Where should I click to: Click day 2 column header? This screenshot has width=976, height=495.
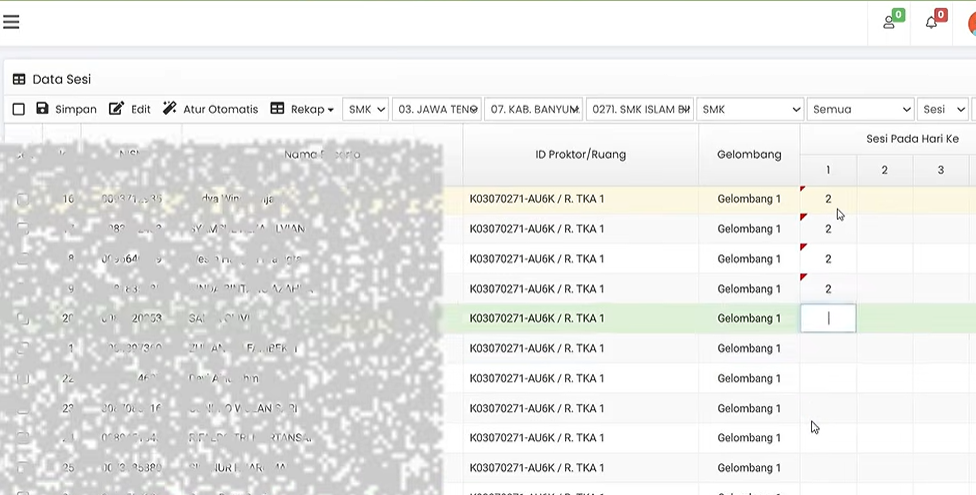[884, 170]
